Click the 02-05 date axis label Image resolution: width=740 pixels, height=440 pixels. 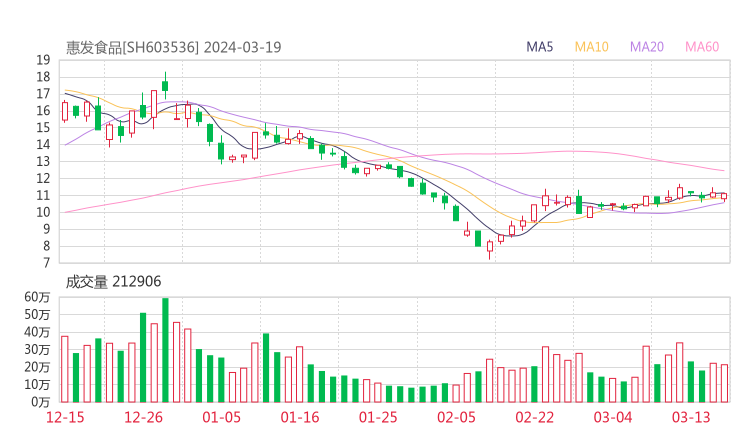456,417
